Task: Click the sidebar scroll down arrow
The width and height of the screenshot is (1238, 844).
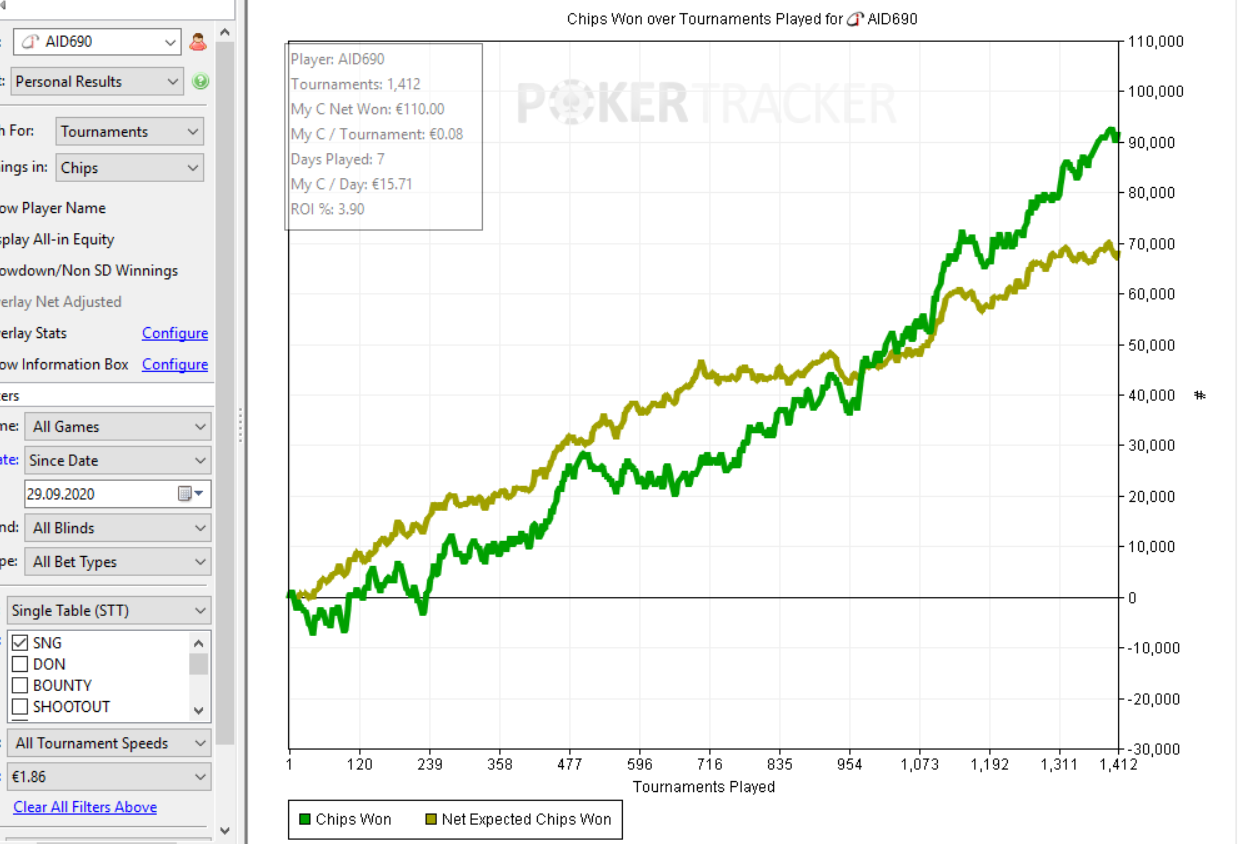Action: coord(224,830)
